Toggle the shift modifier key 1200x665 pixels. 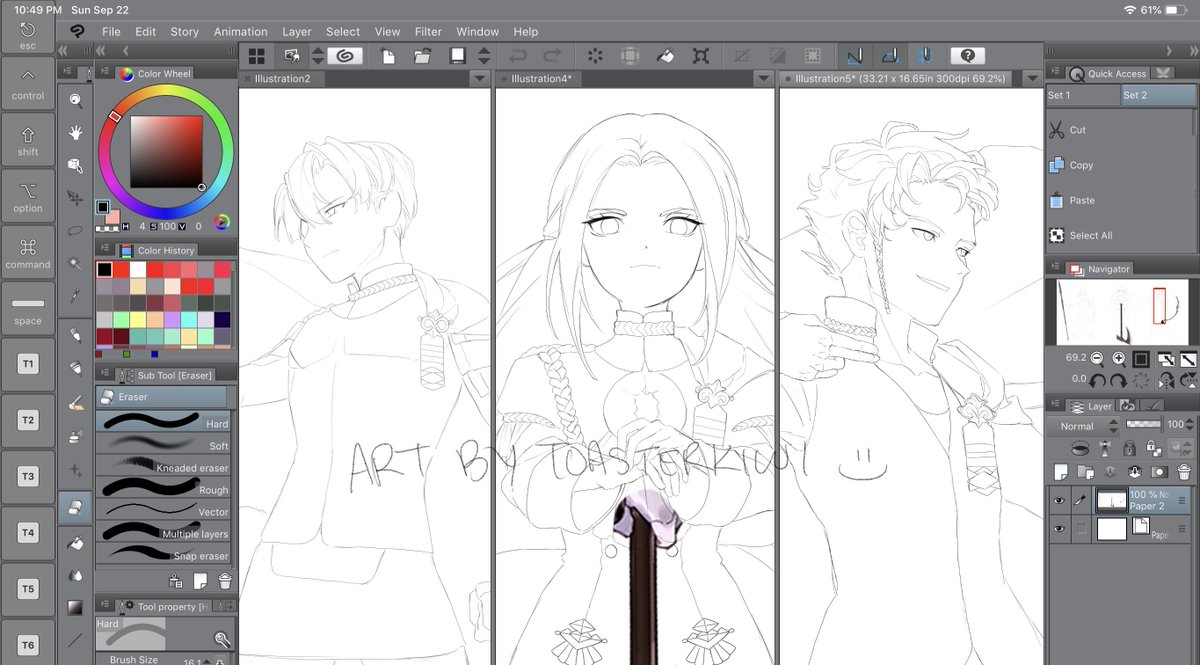pos(28,140)
